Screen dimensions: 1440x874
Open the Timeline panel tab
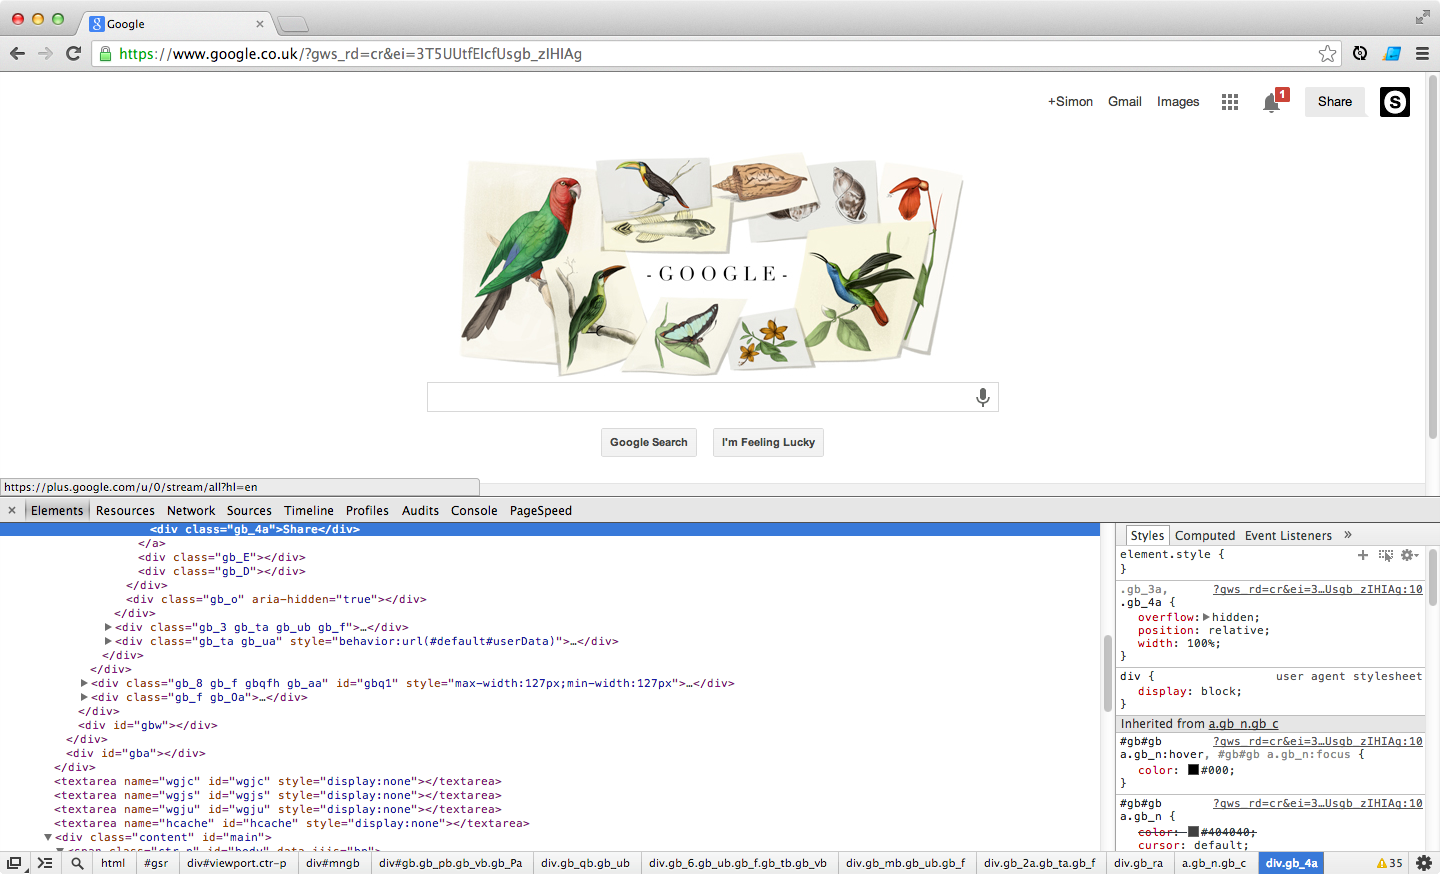[x=309, y=510]
